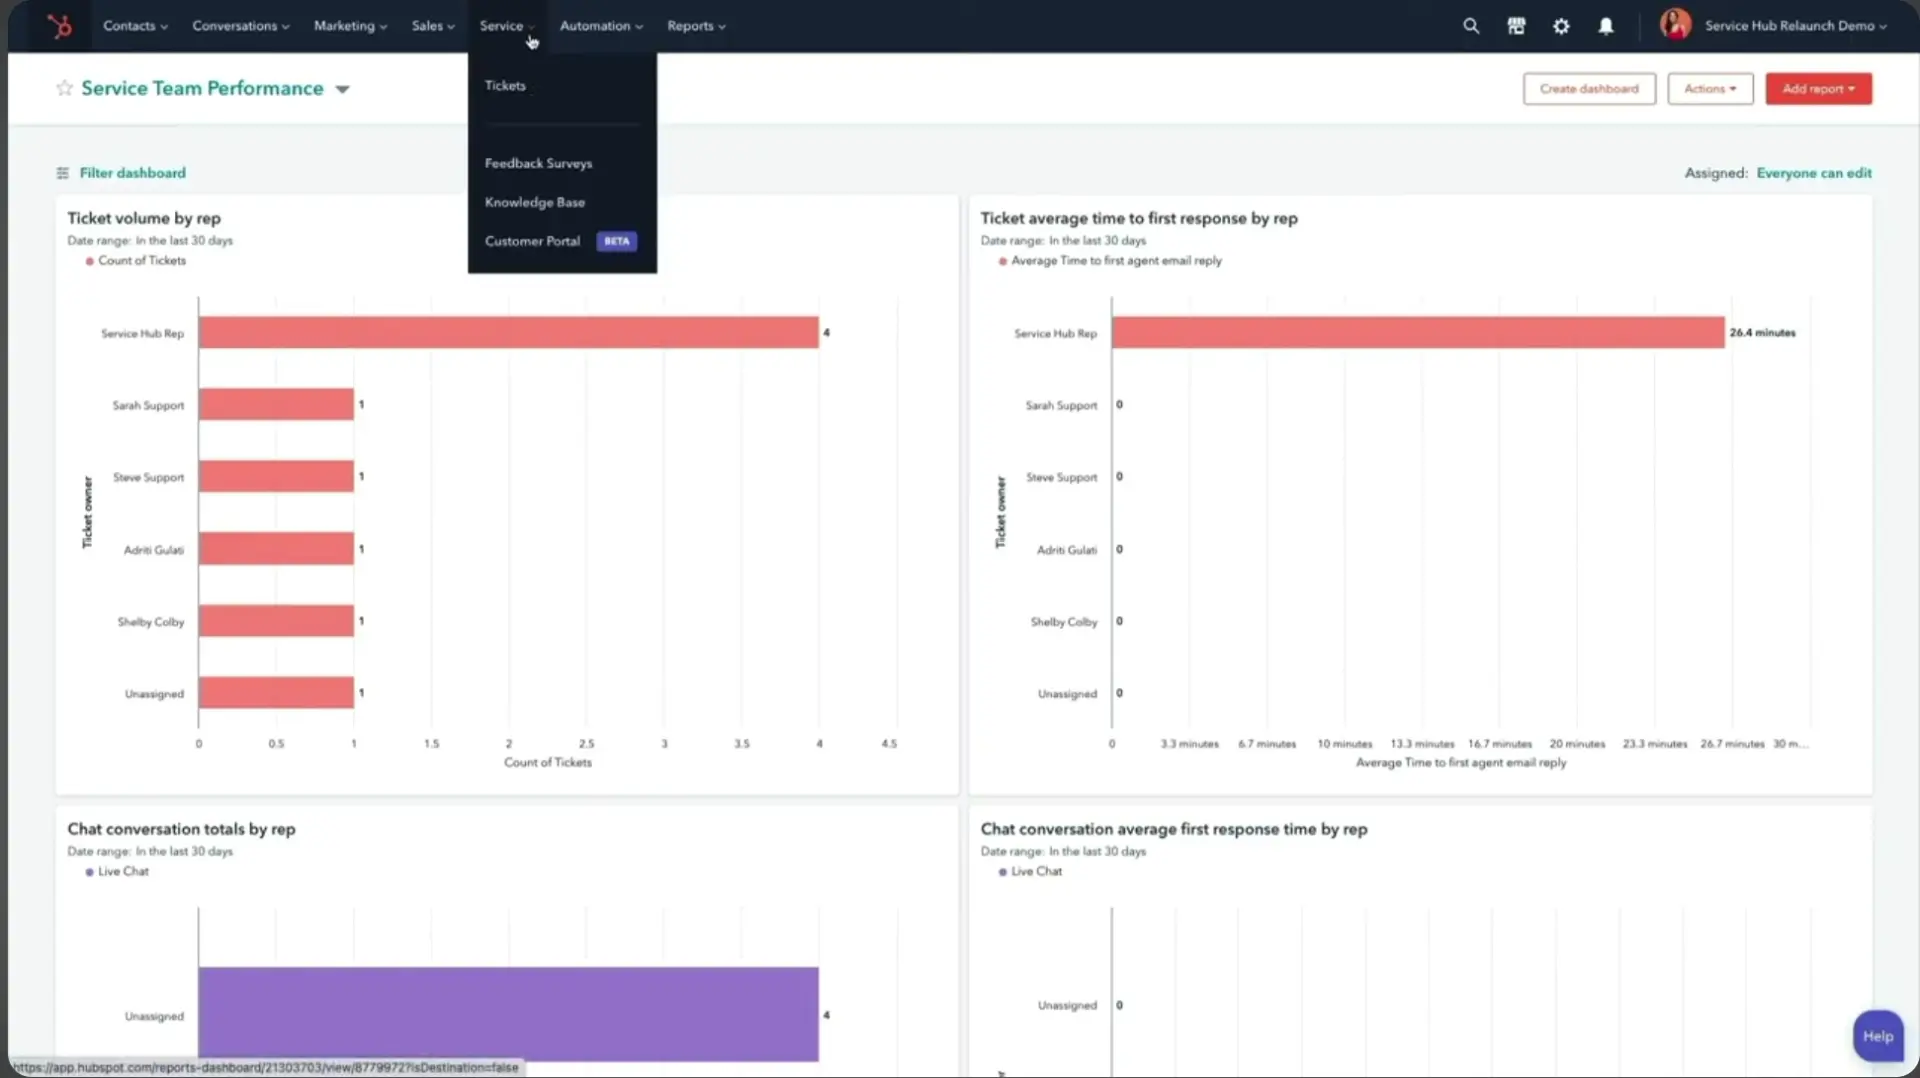
Task: Click the Service Hub Rep ticket volume bar
Action: pyautogui.click(x=508, y=333)
